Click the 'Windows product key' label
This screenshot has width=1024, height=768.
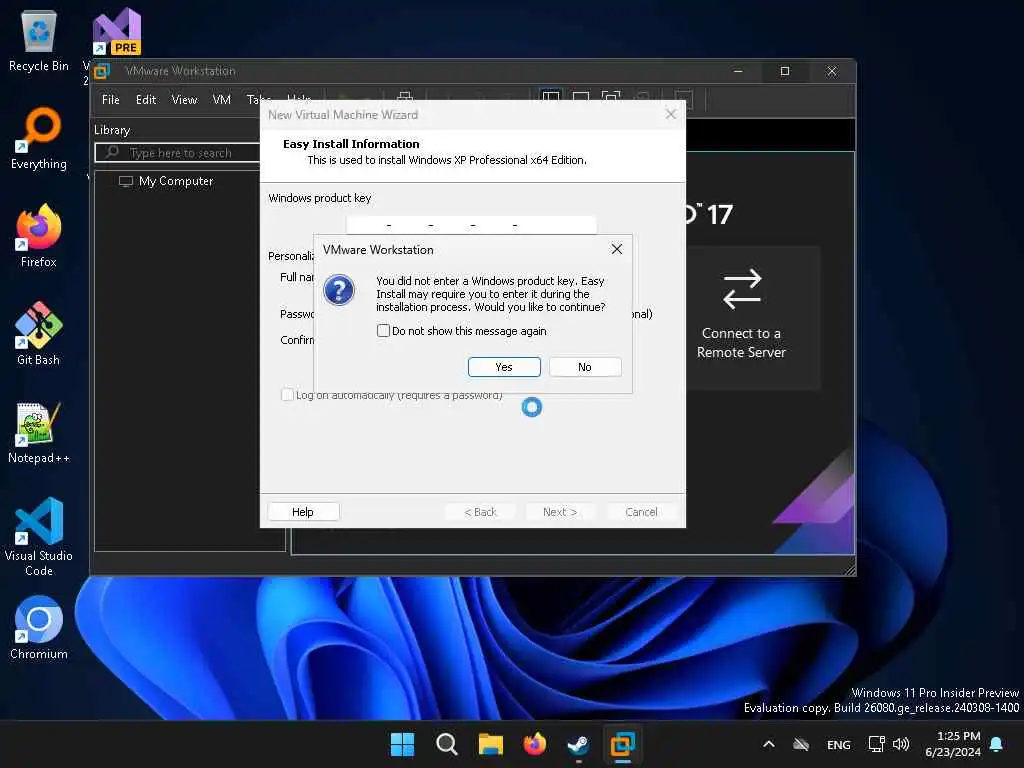pos(319,198)
